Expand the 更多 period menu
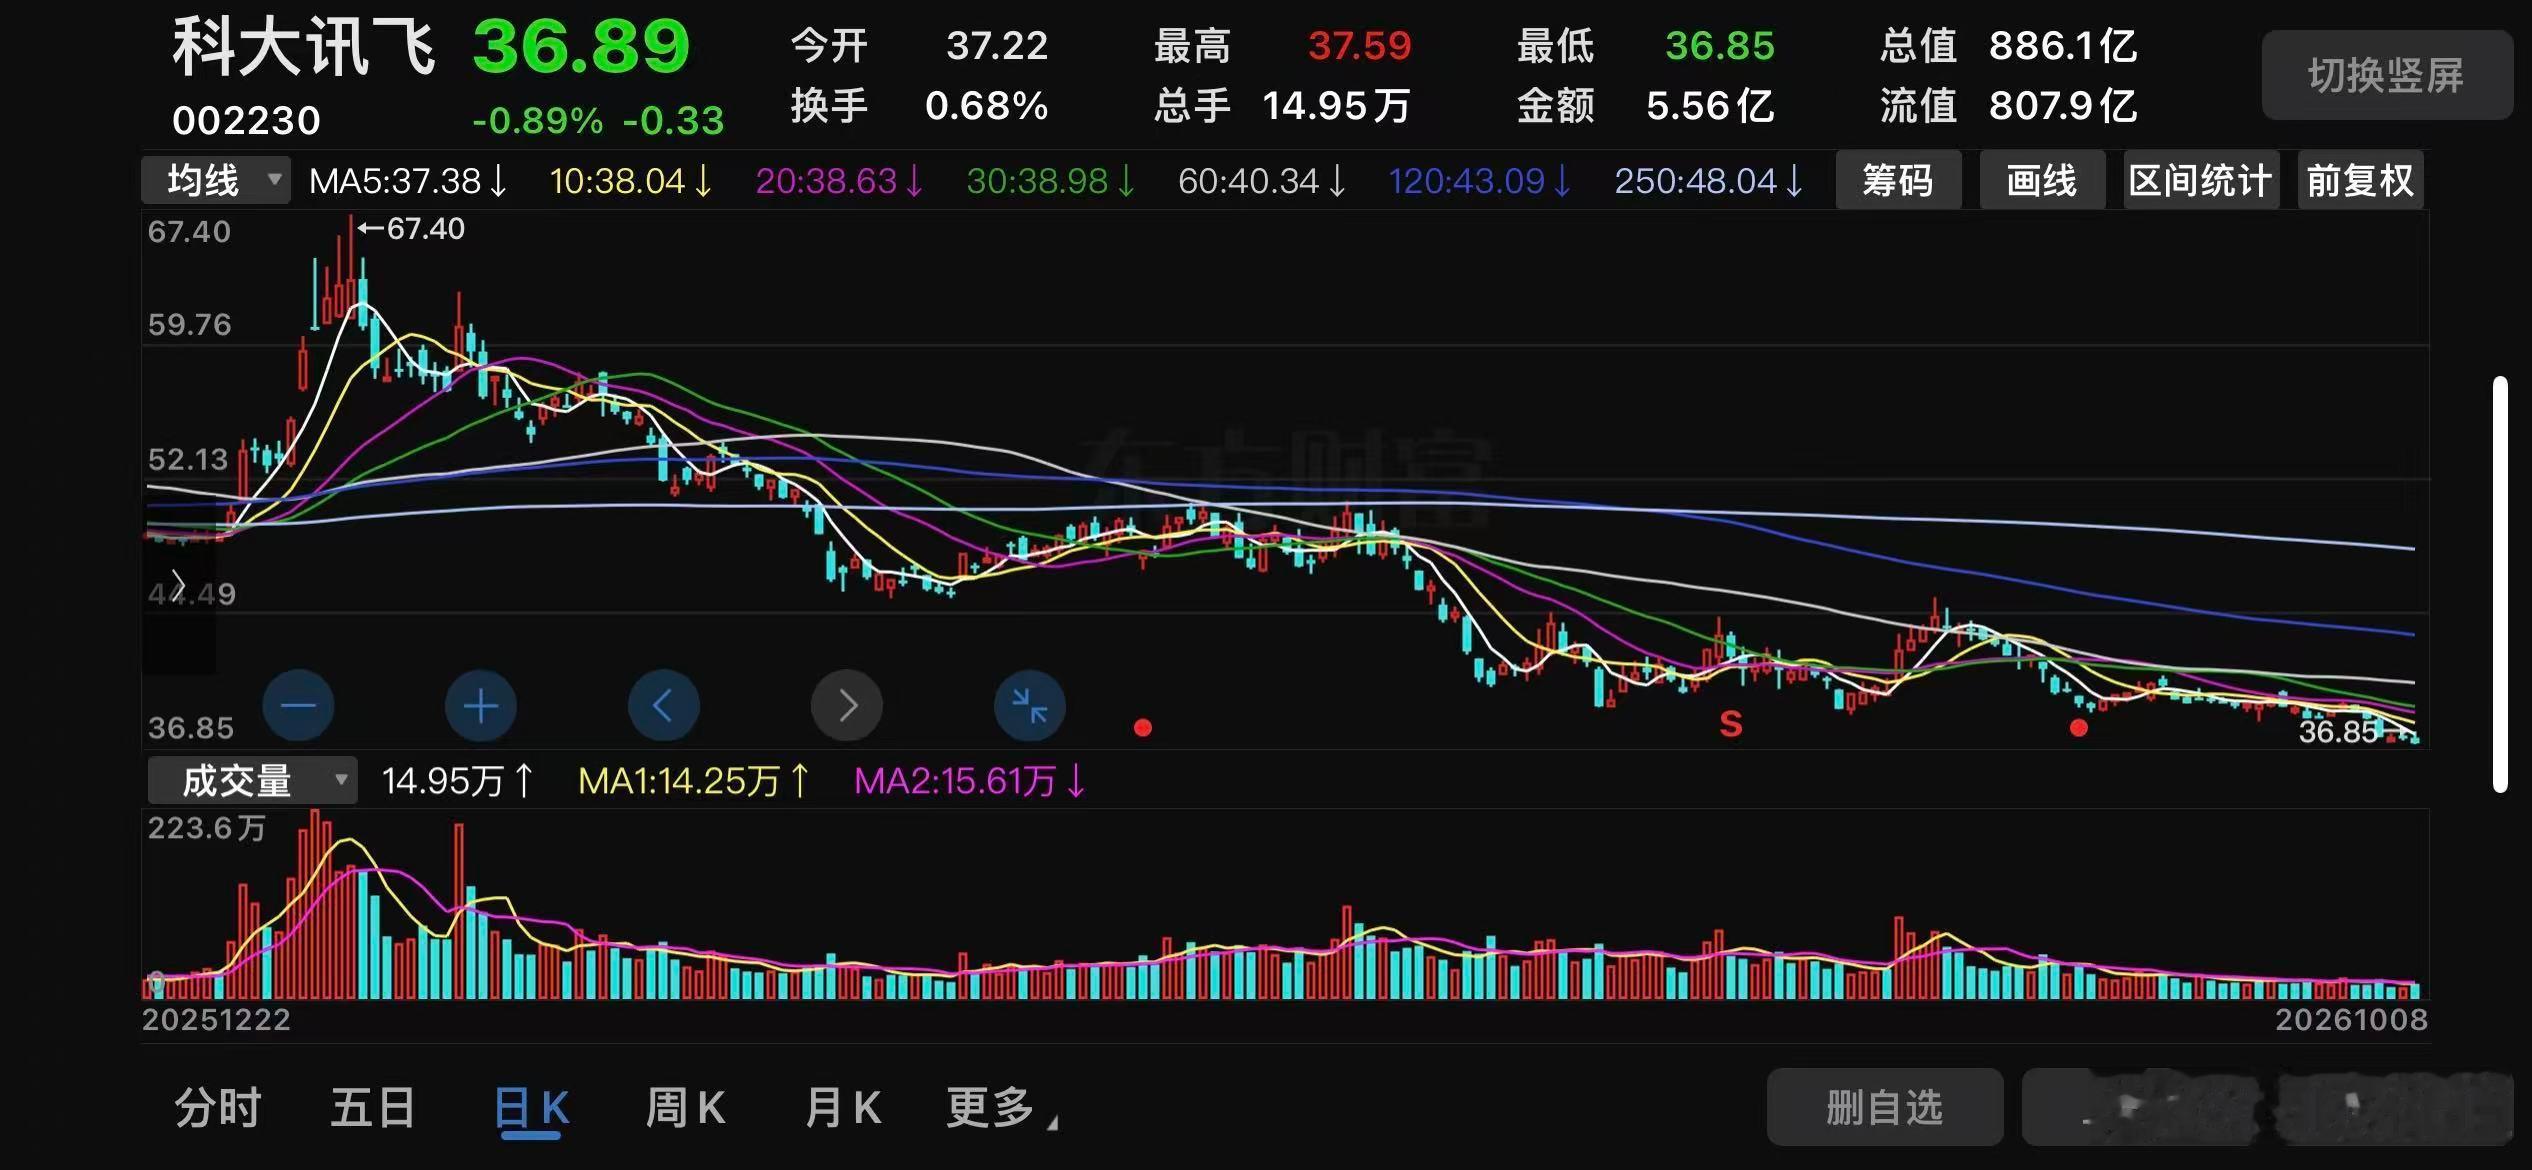Screen dimensions: 2532x1170 point(1001,1108)
